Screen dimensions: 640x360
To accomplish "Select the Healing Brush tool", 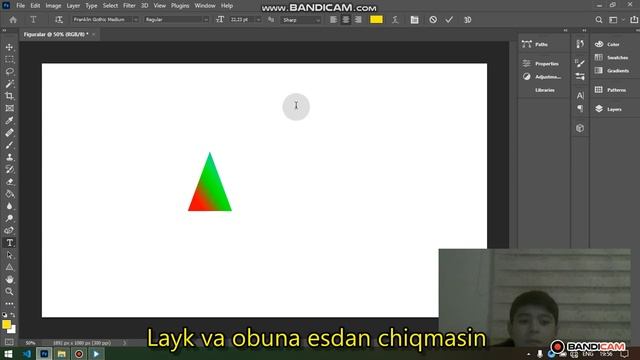I will pyautogui.click(x=9, y=133).
